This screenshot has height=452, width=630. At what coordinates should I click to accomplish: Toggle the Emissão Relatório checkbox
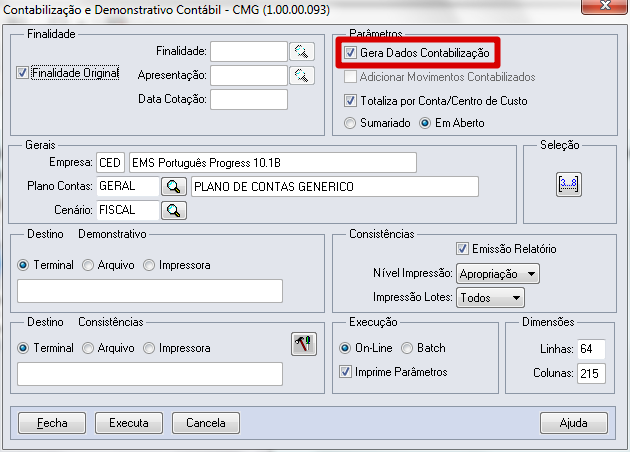pyautogui.click(x=462, y=249)
